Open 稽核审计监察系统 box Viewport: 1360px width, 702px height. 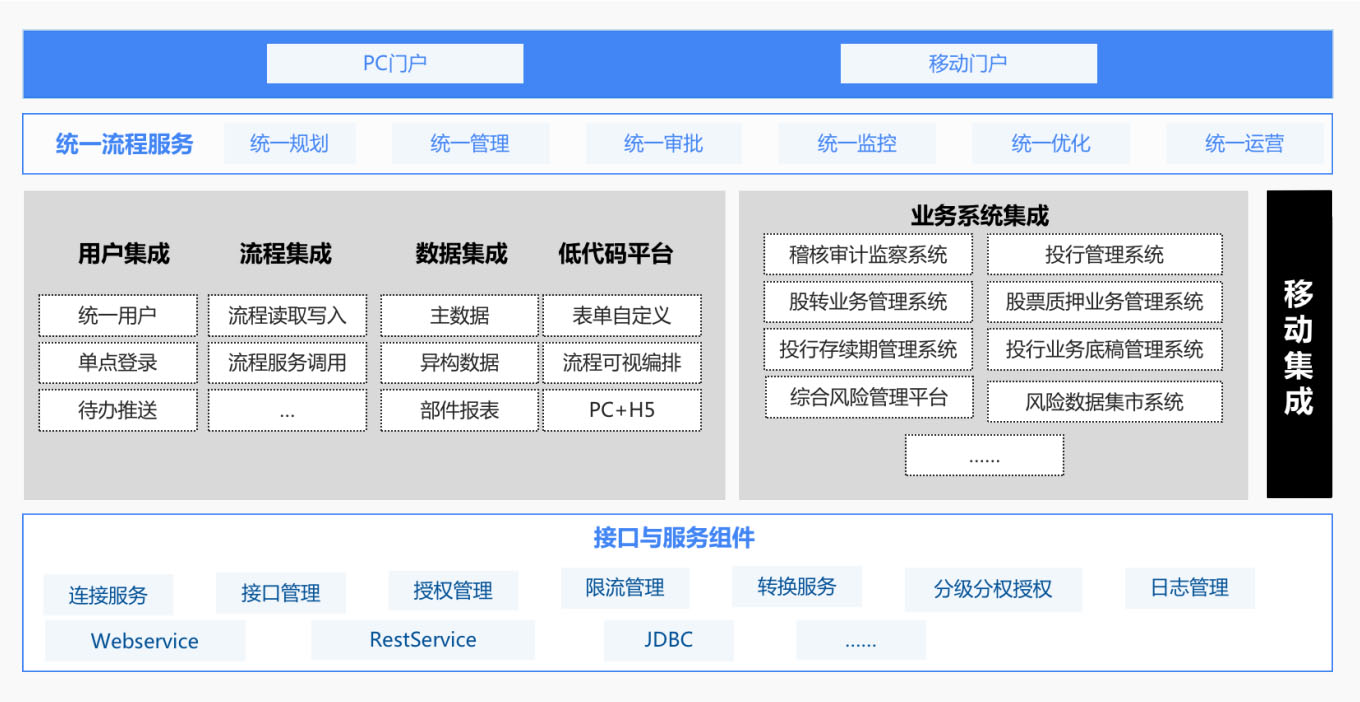pyautogui.click(x=868, y=255)
